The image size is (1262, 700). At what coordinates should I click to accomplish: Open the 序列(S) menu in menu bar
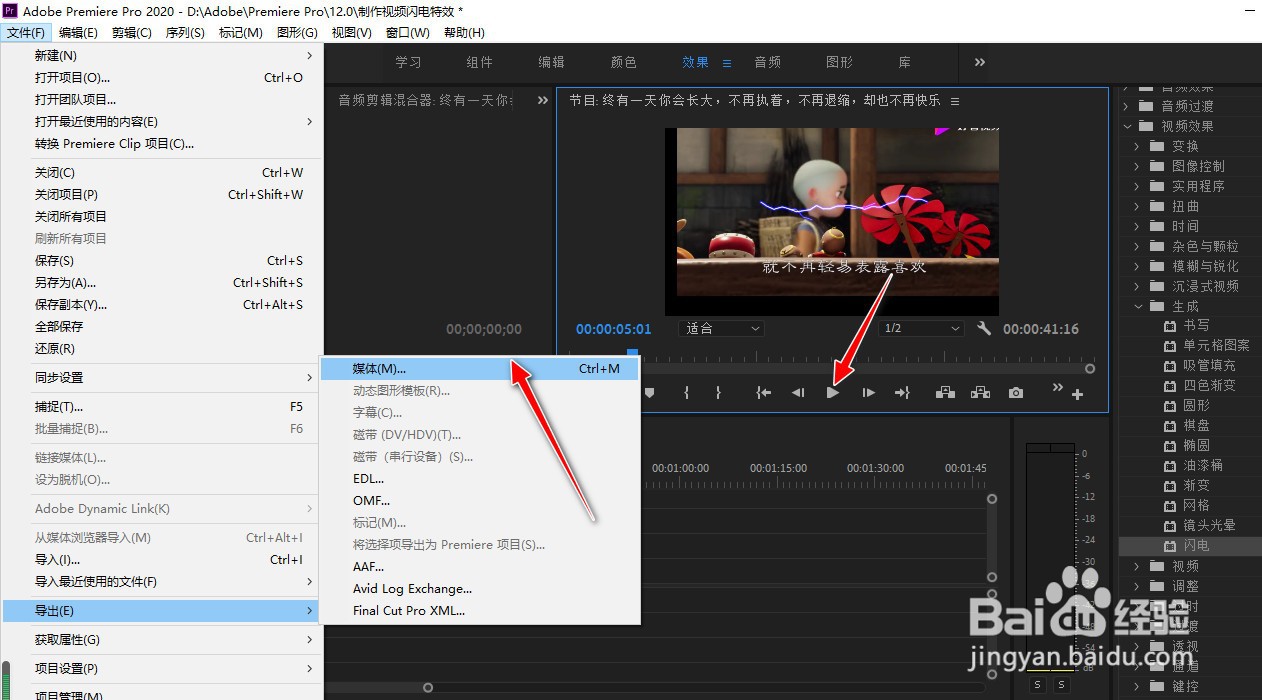185,33
